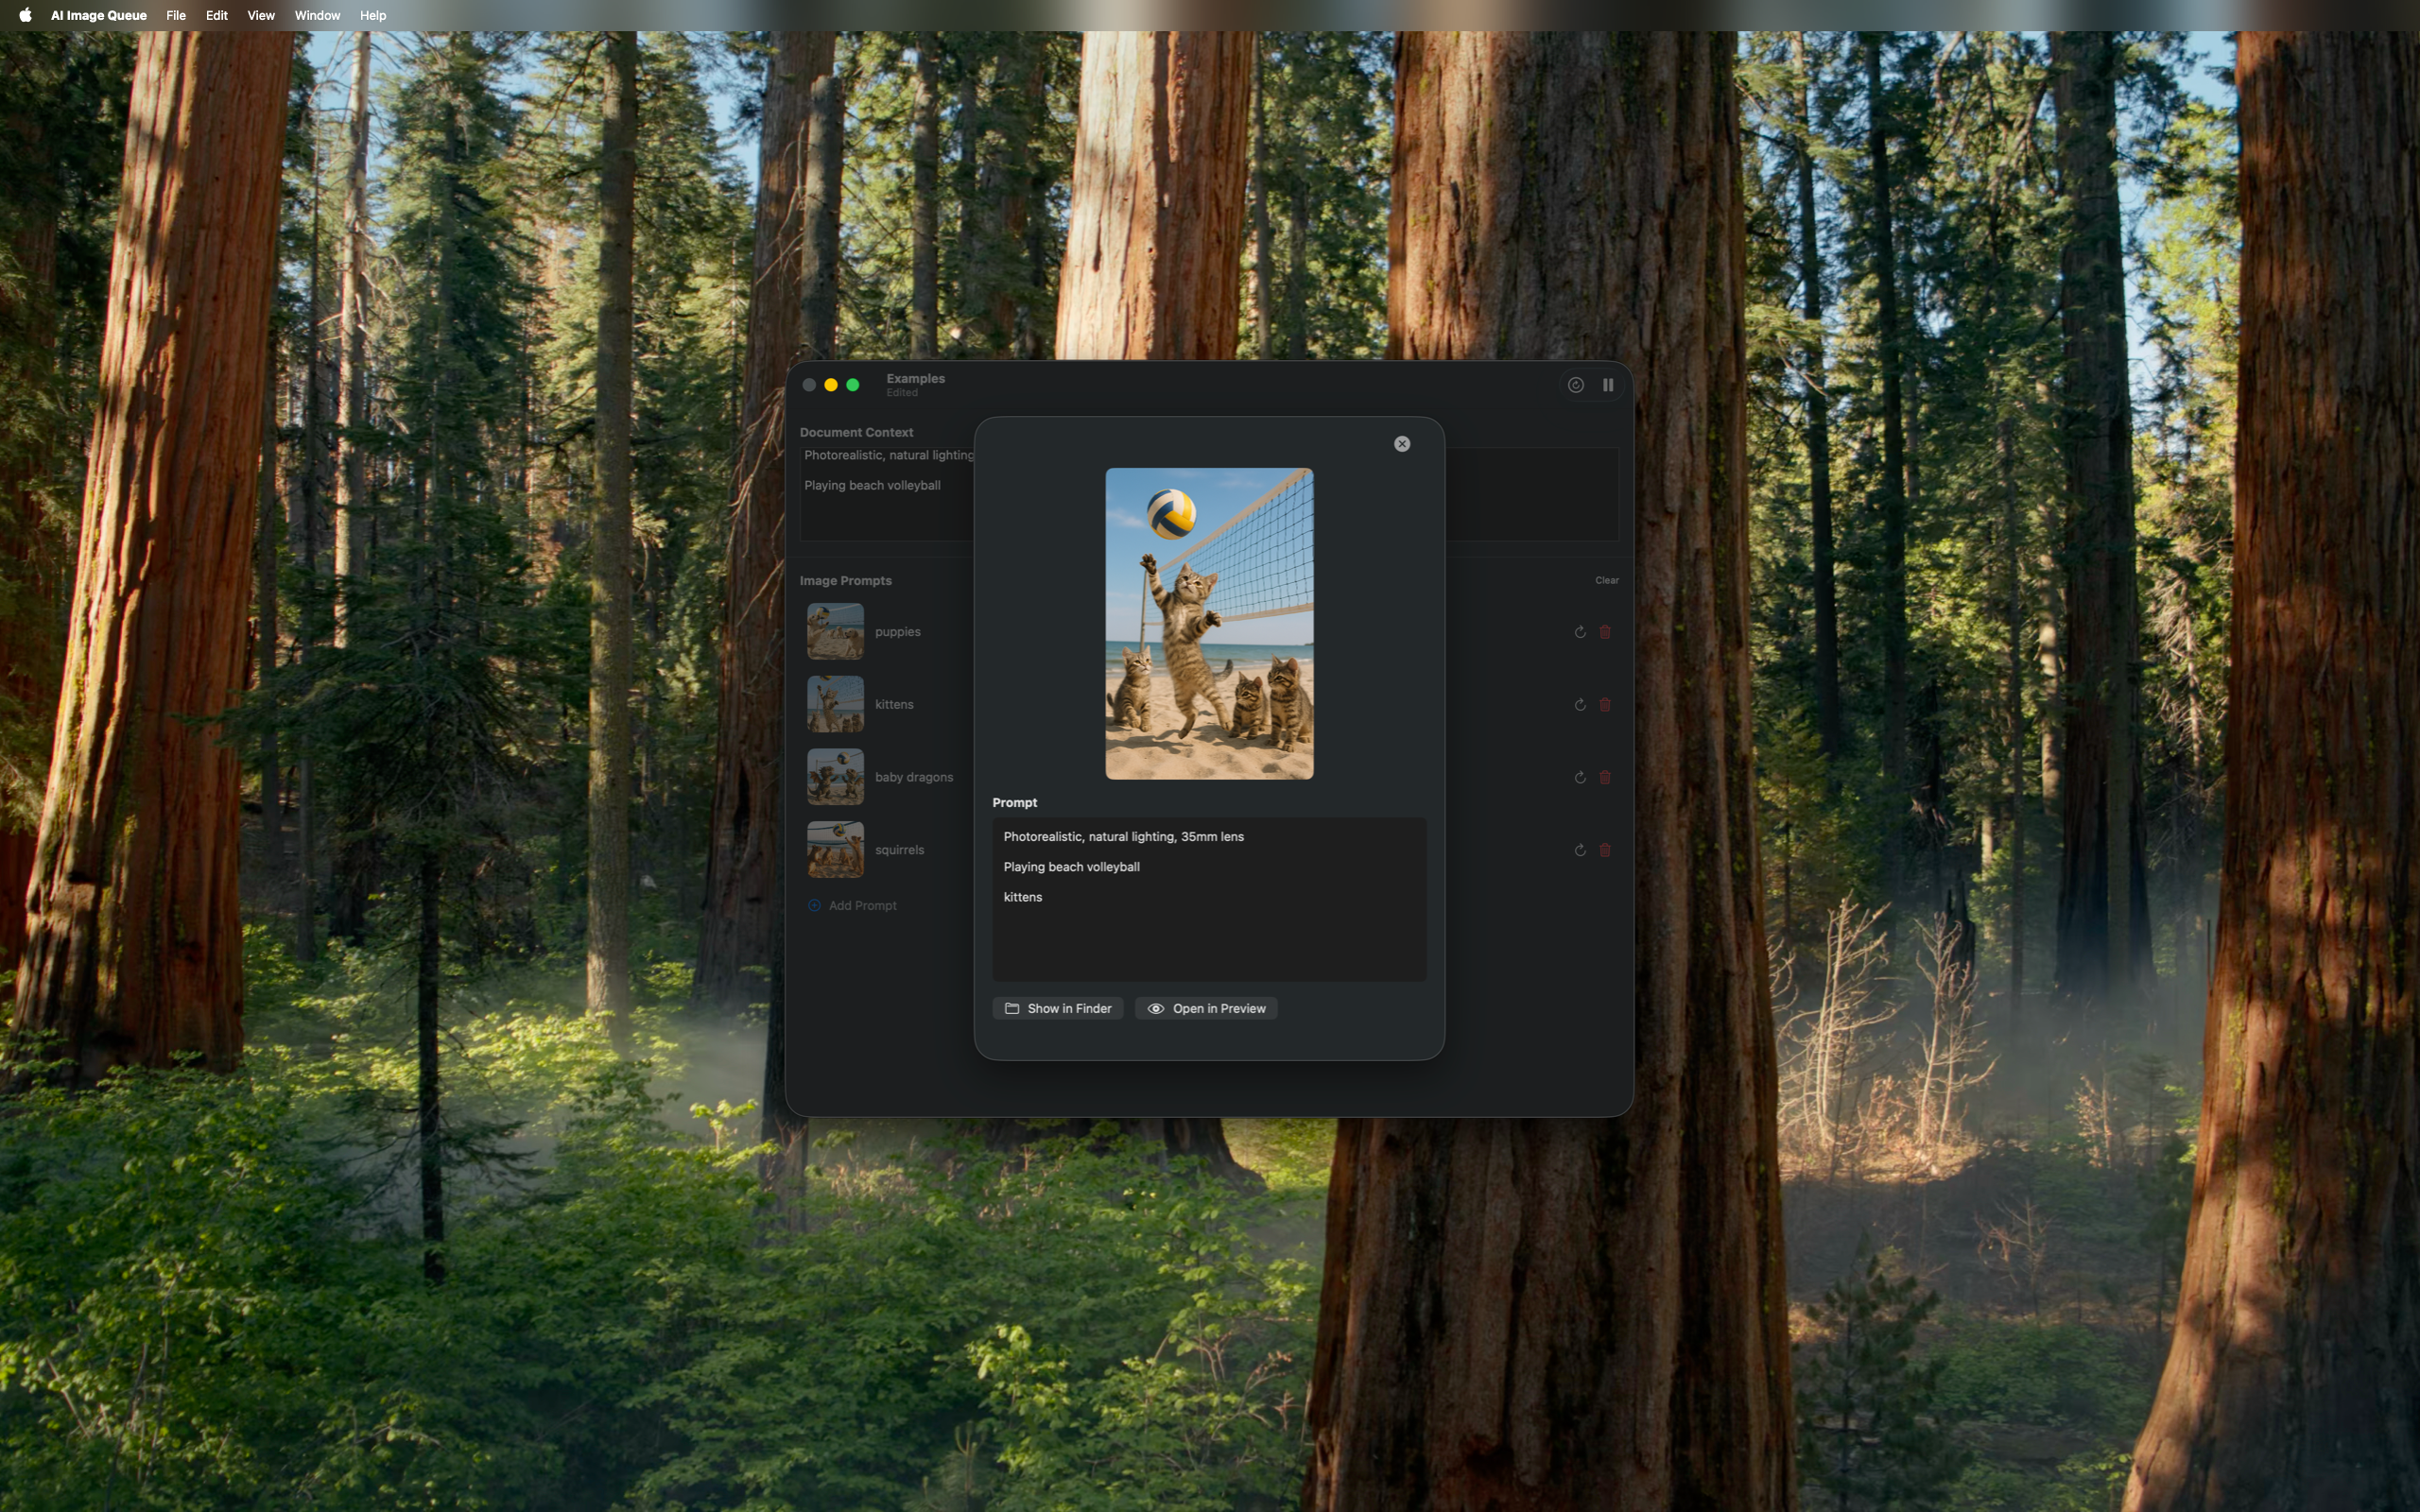The image size is (2420, 1512).
Task: Click inside the Prompt text box
Action: pos(1208,900)
